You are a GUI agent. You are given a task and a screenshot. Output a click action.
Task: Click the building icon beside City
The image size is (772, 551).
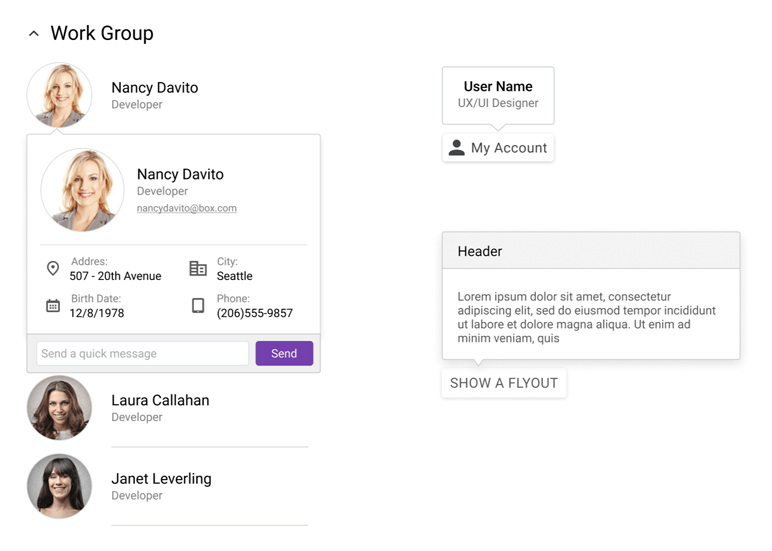(198, 269)
